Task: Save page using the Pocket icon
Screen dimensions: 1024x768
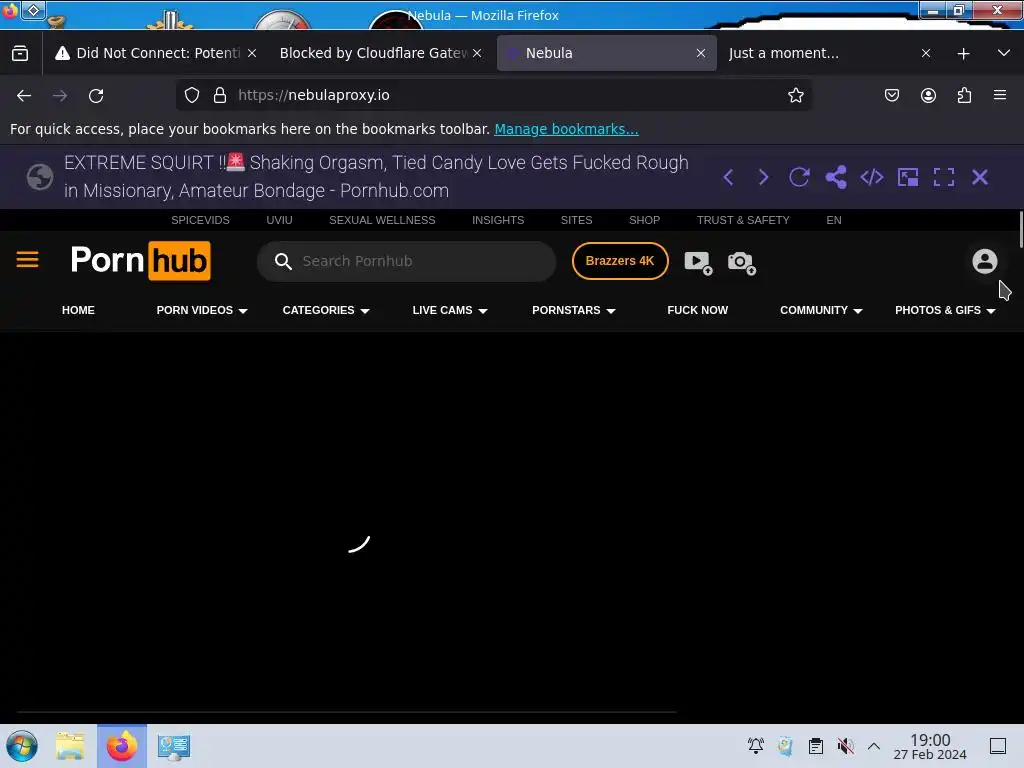Action: (x=891, y=95)
